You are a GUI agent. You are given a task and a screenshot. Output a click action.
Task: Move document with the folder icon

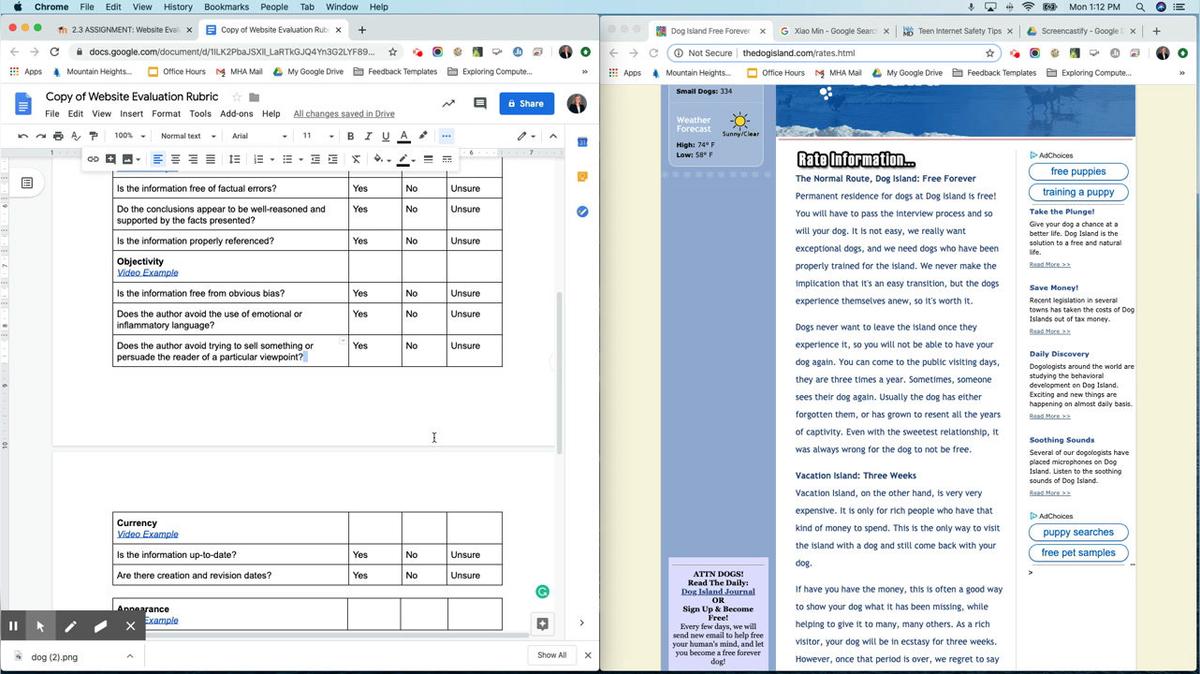(x=254, y=97)
